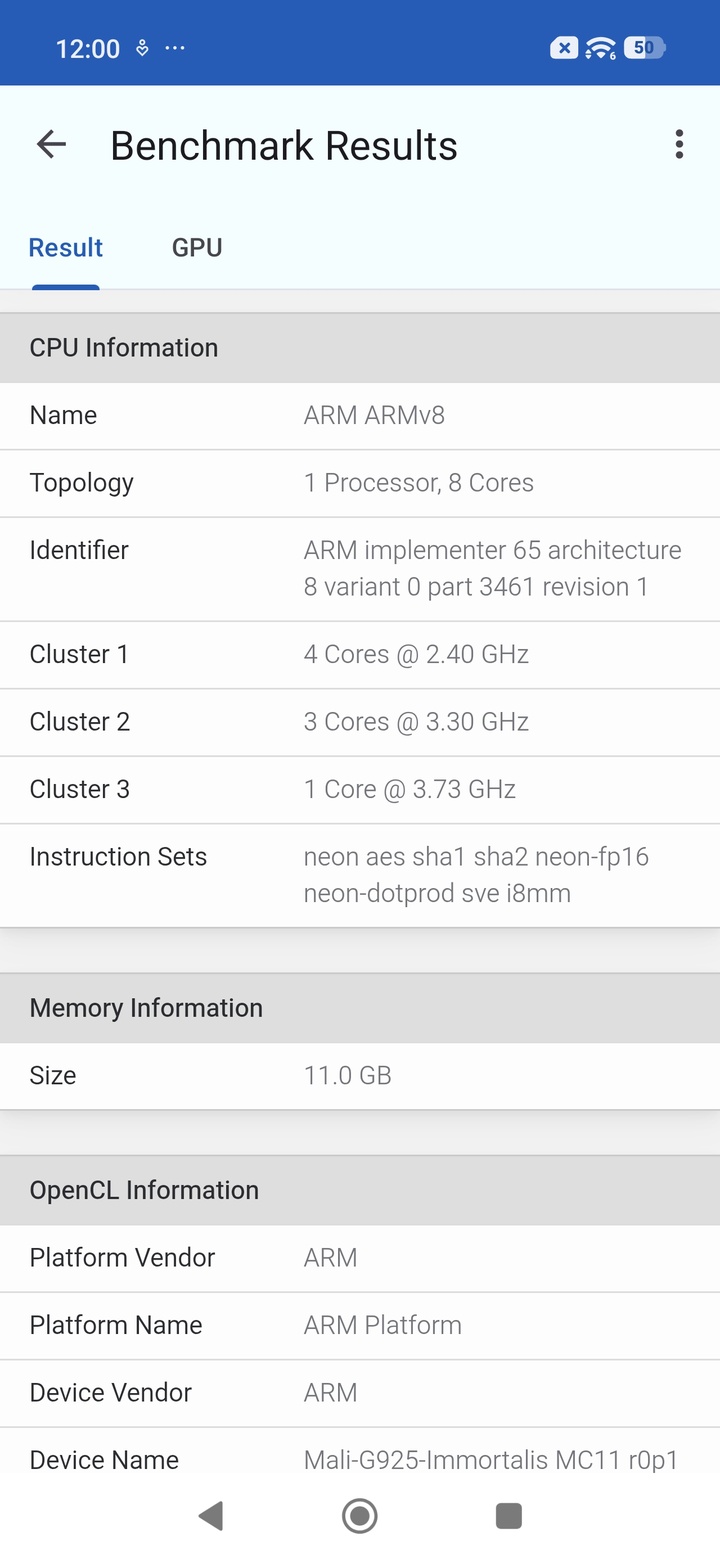Tap the status bar clock

(88, 49)
